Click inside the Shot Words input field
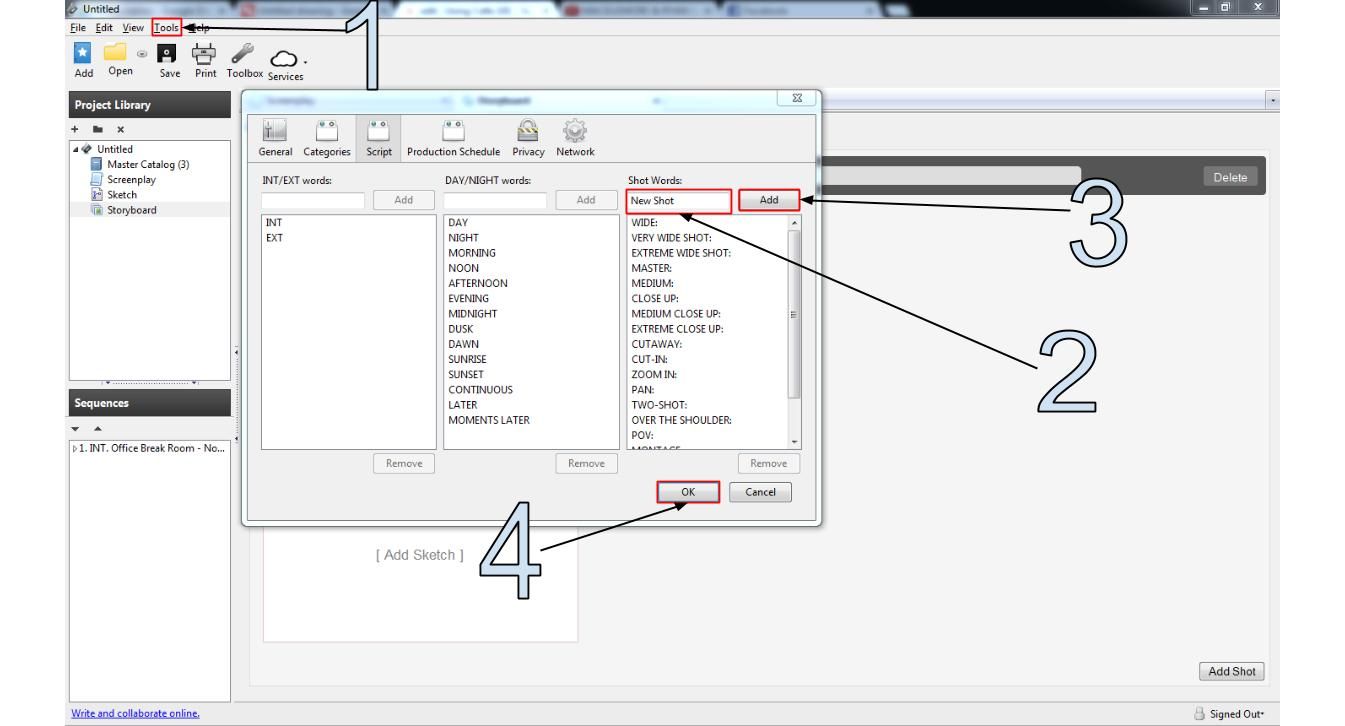The width and height of the screenshot is (1345, 726). pyautogui.click(x=677, y=200)
